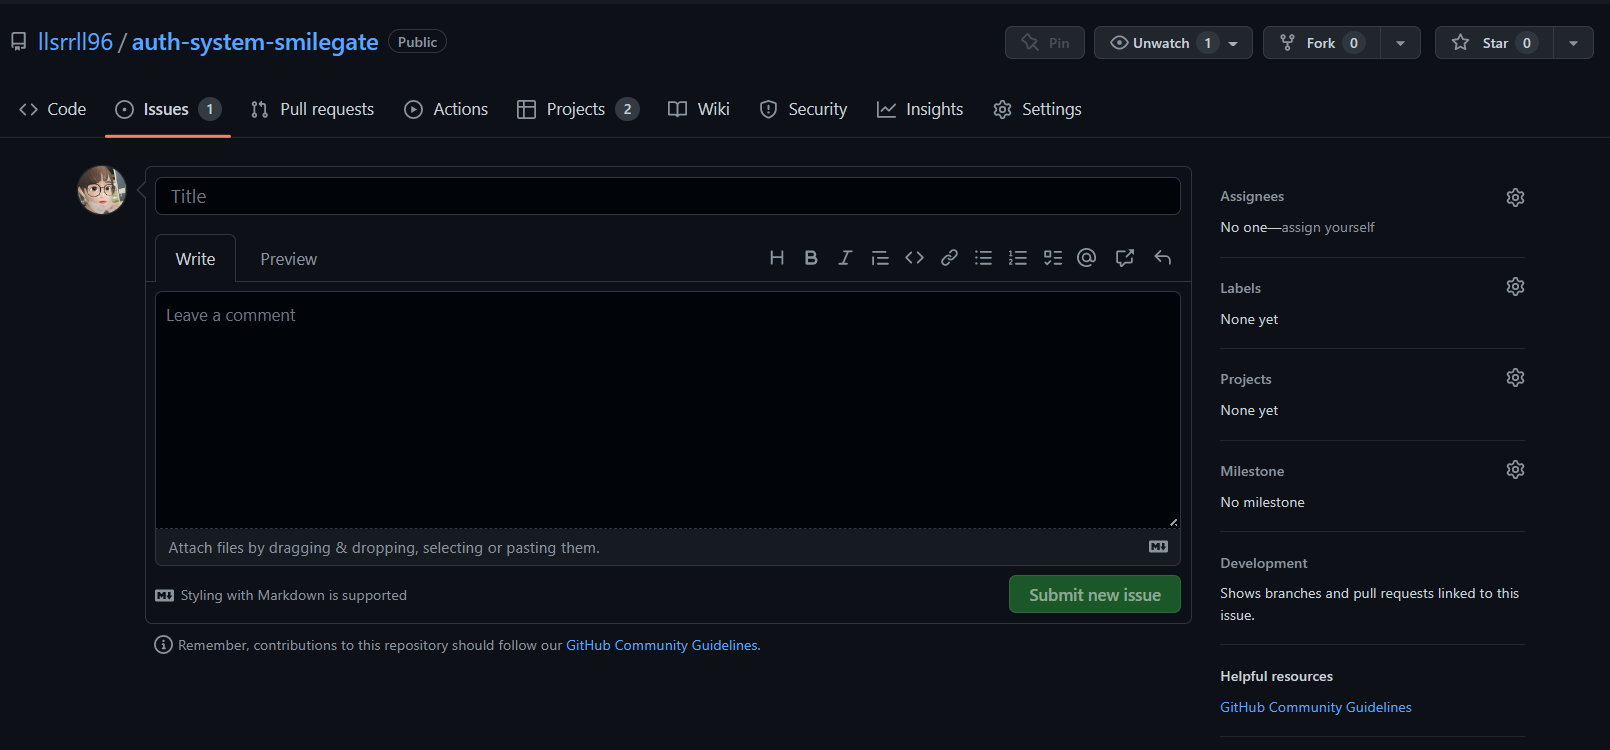
Task: Switch to the Preview tab
Action: click(x=289, y=259)
